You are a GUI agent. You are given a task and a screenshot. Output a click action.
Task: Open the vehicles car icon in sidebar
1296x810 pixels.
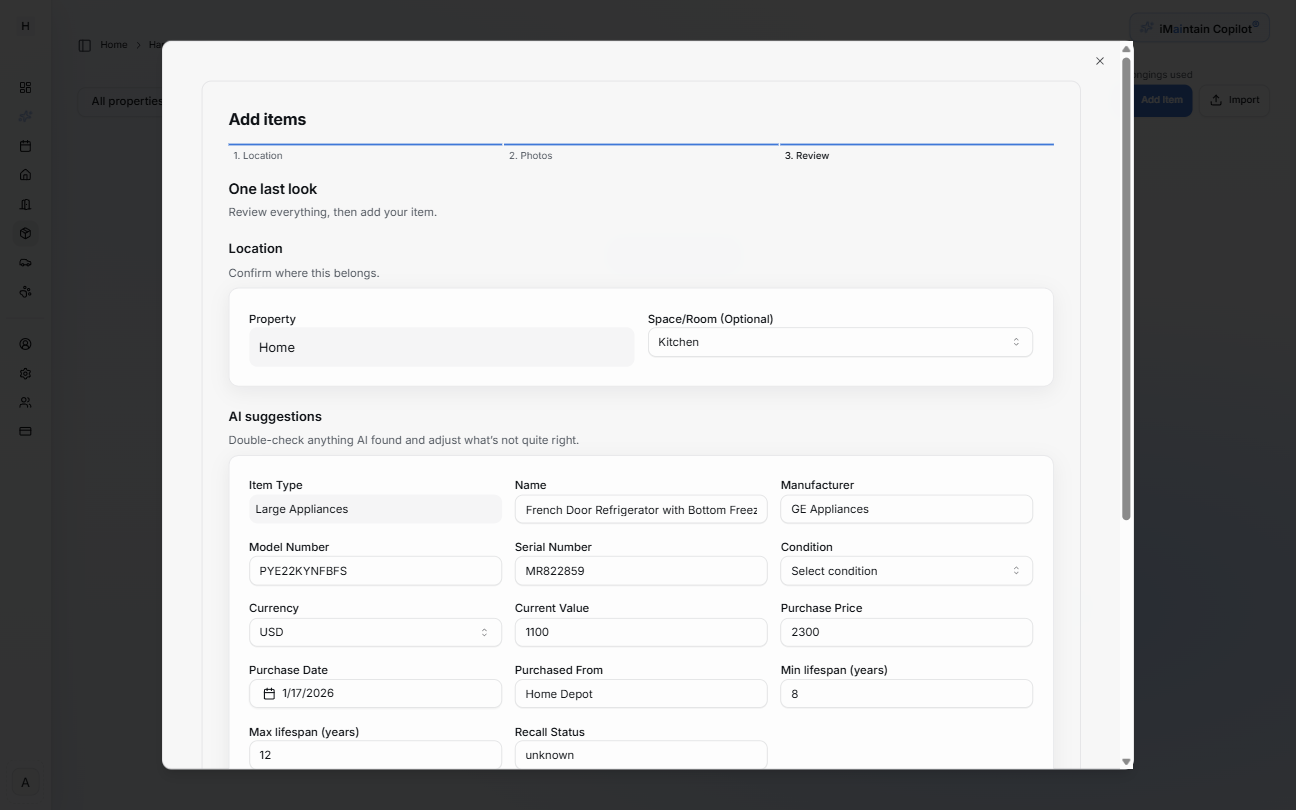25,262
